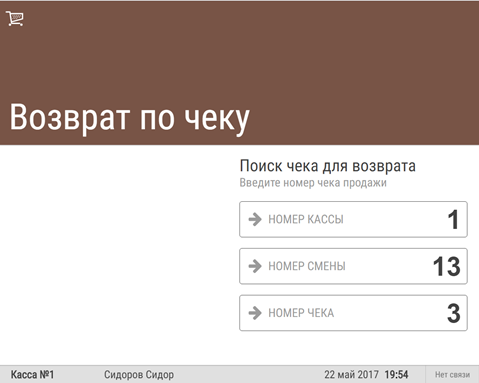Image resolution: width=479 pixels, height=383 pixels.
Task: Click the 'Поиск чека для возврата' heading
Action: pyautogui.click(x=328, y=166)
